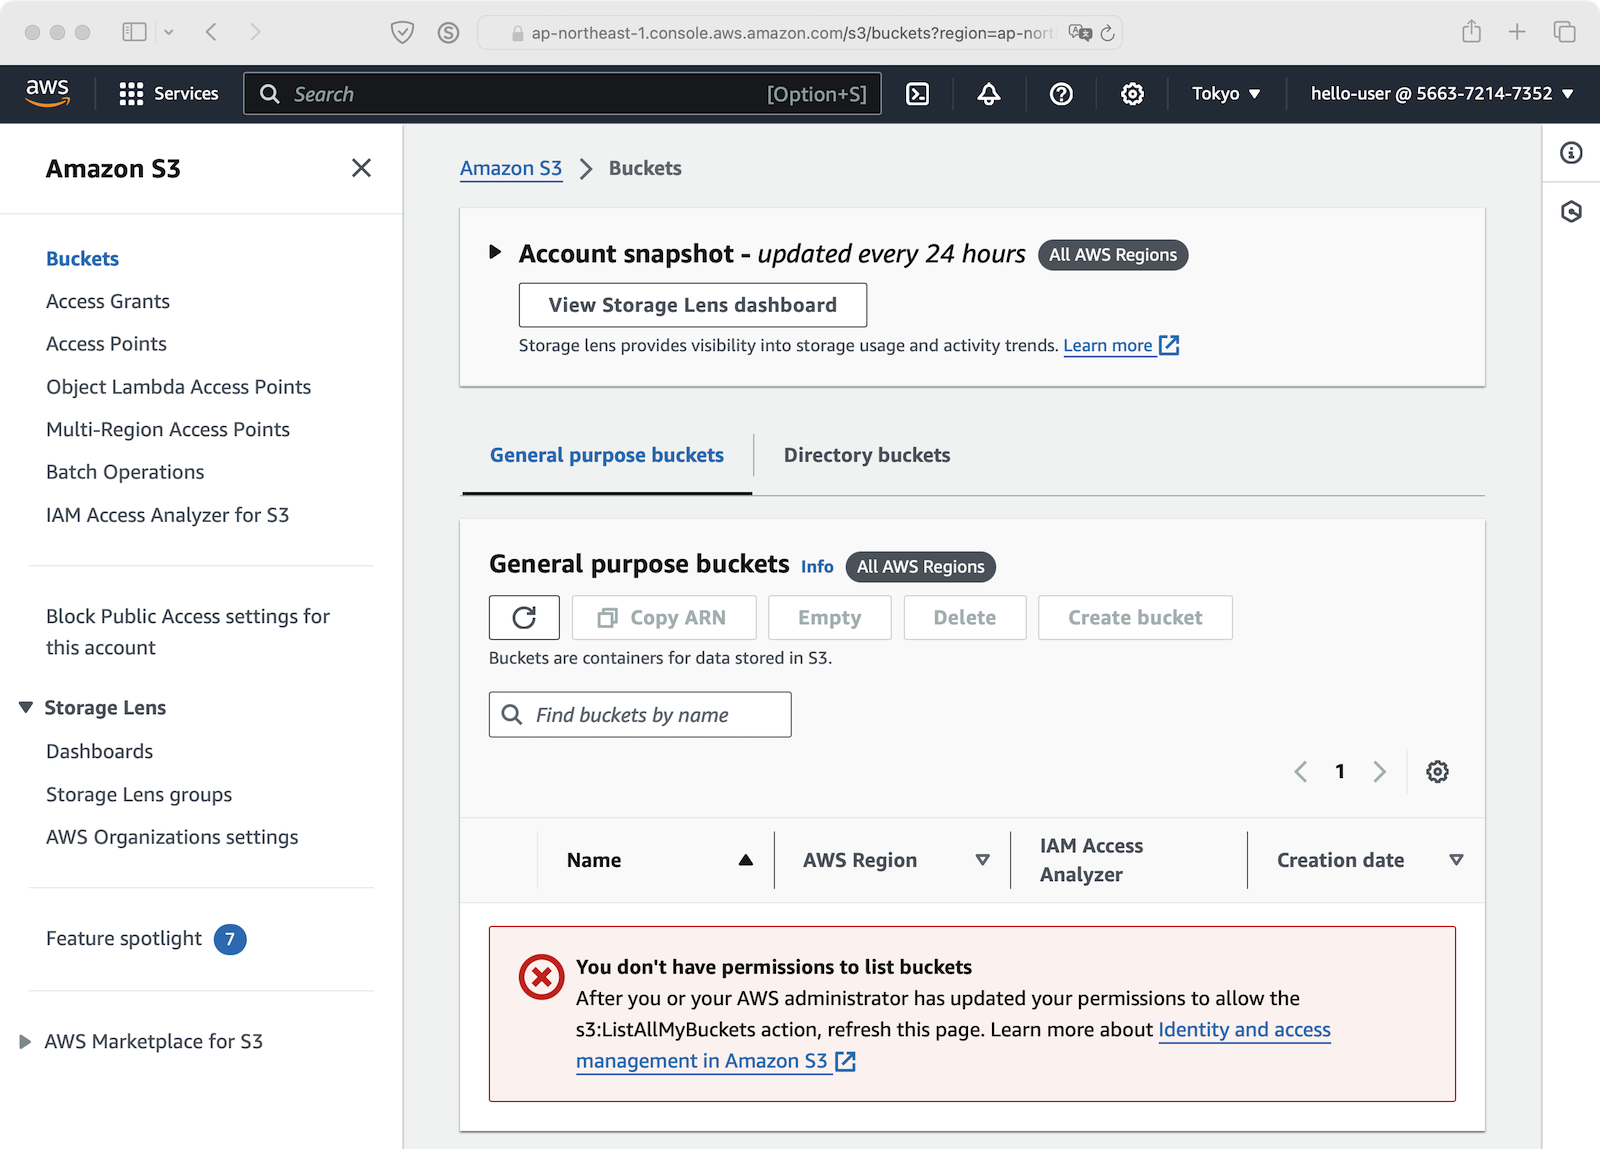The image size is (1600, 1149).
Task: Click the Safari privacy shield icon
Action: click(402, 33)
